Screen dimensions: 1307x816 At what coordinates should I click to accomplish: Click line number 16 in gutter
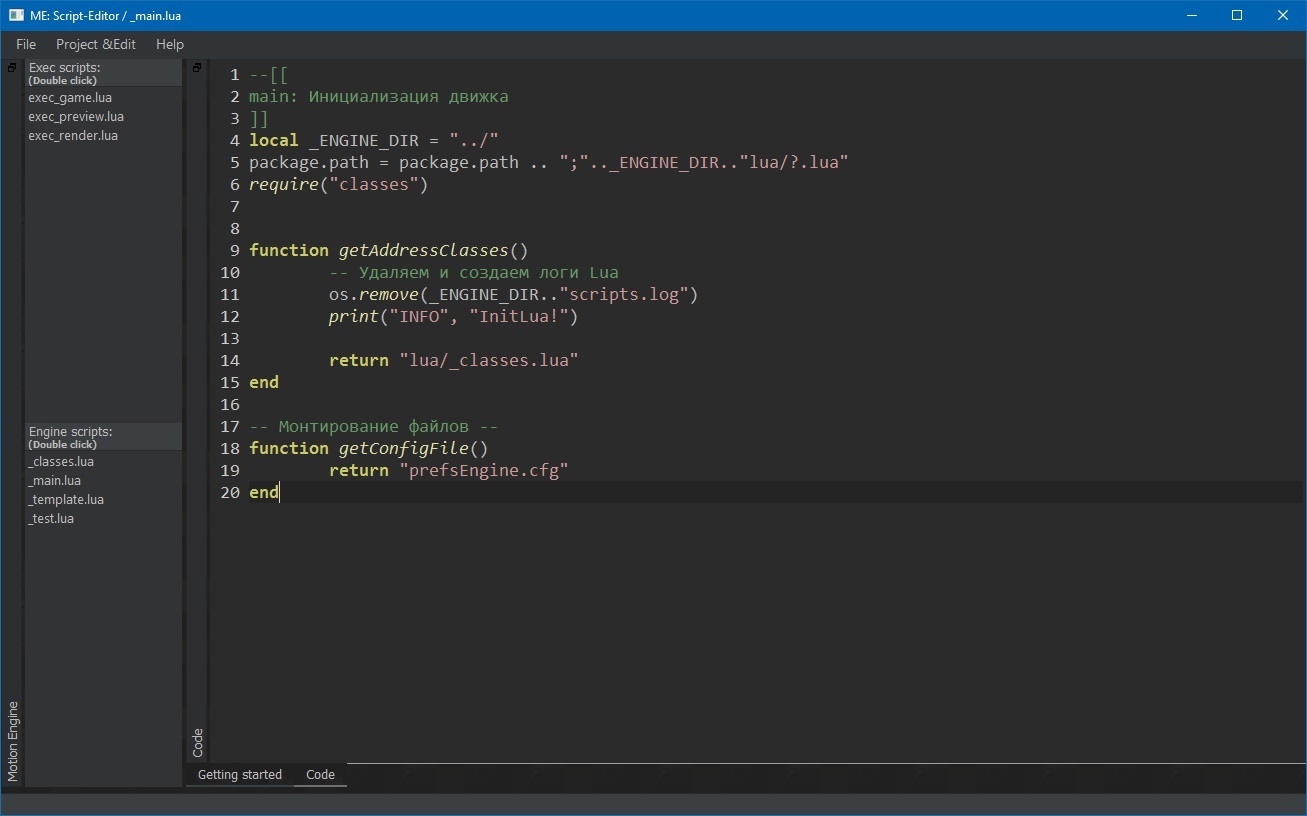coord(230,405)
